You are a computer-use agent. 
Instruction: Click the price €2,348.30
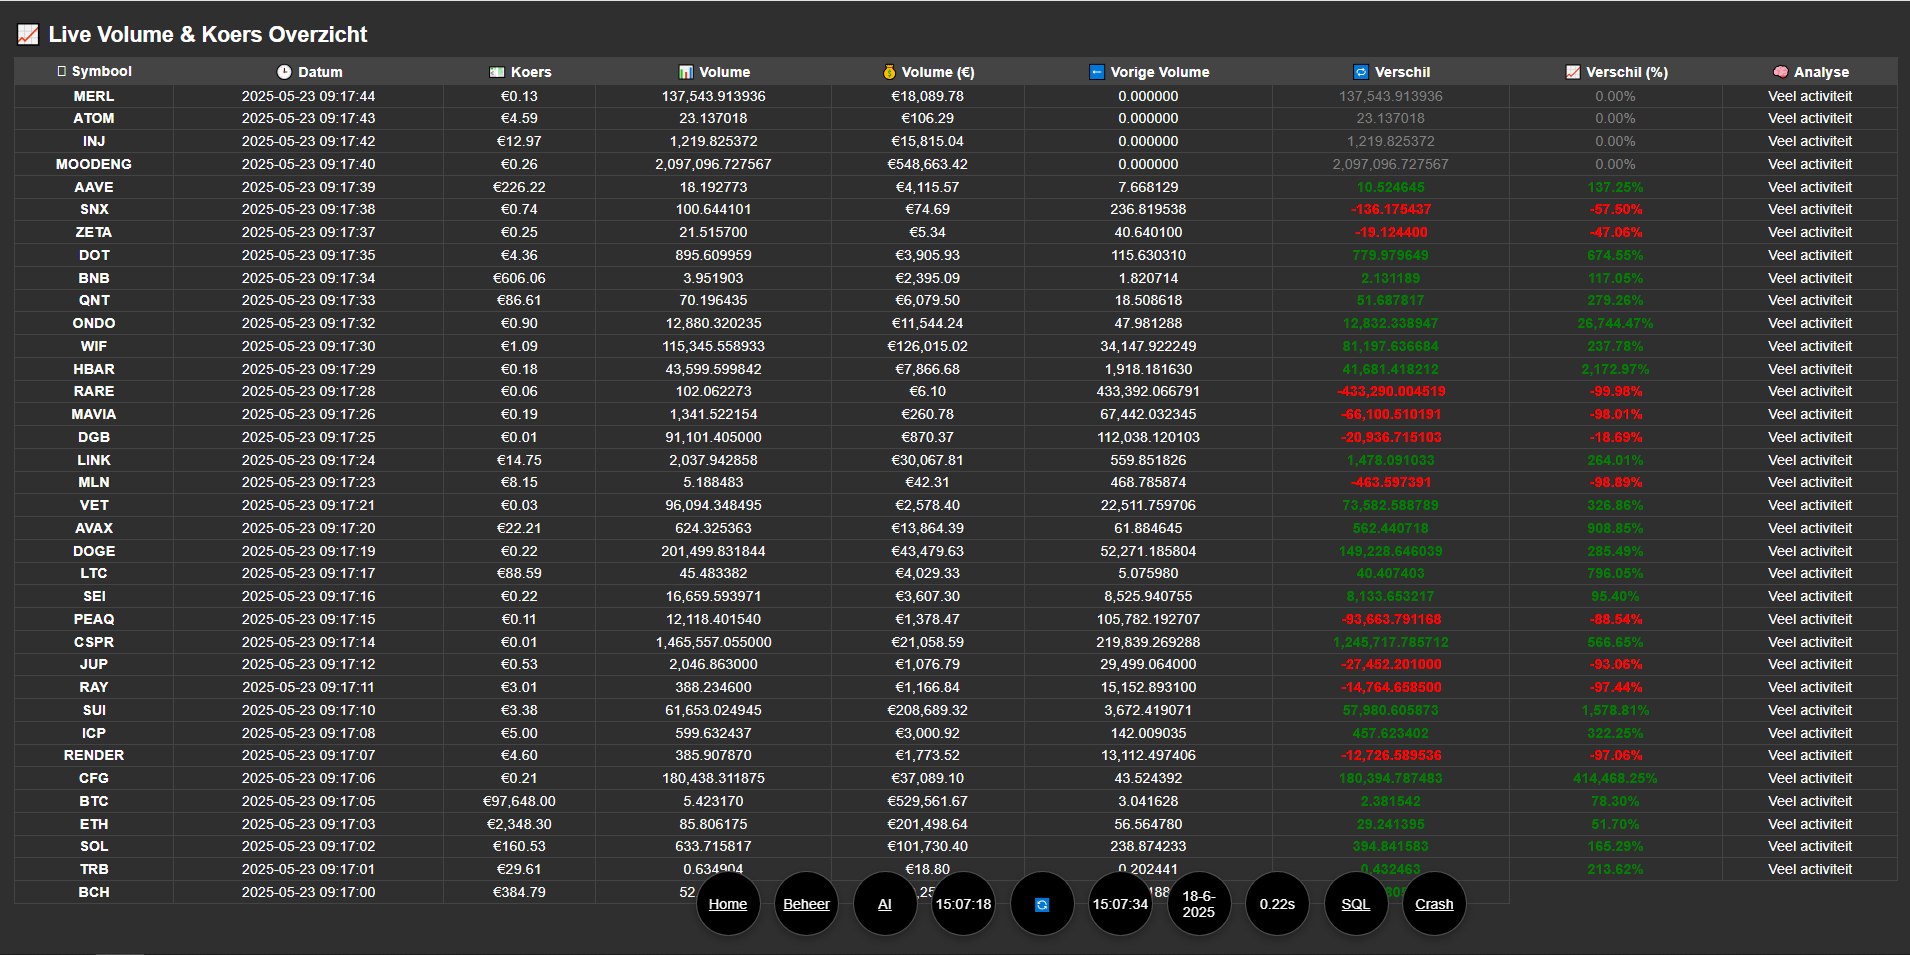point(519,824)
